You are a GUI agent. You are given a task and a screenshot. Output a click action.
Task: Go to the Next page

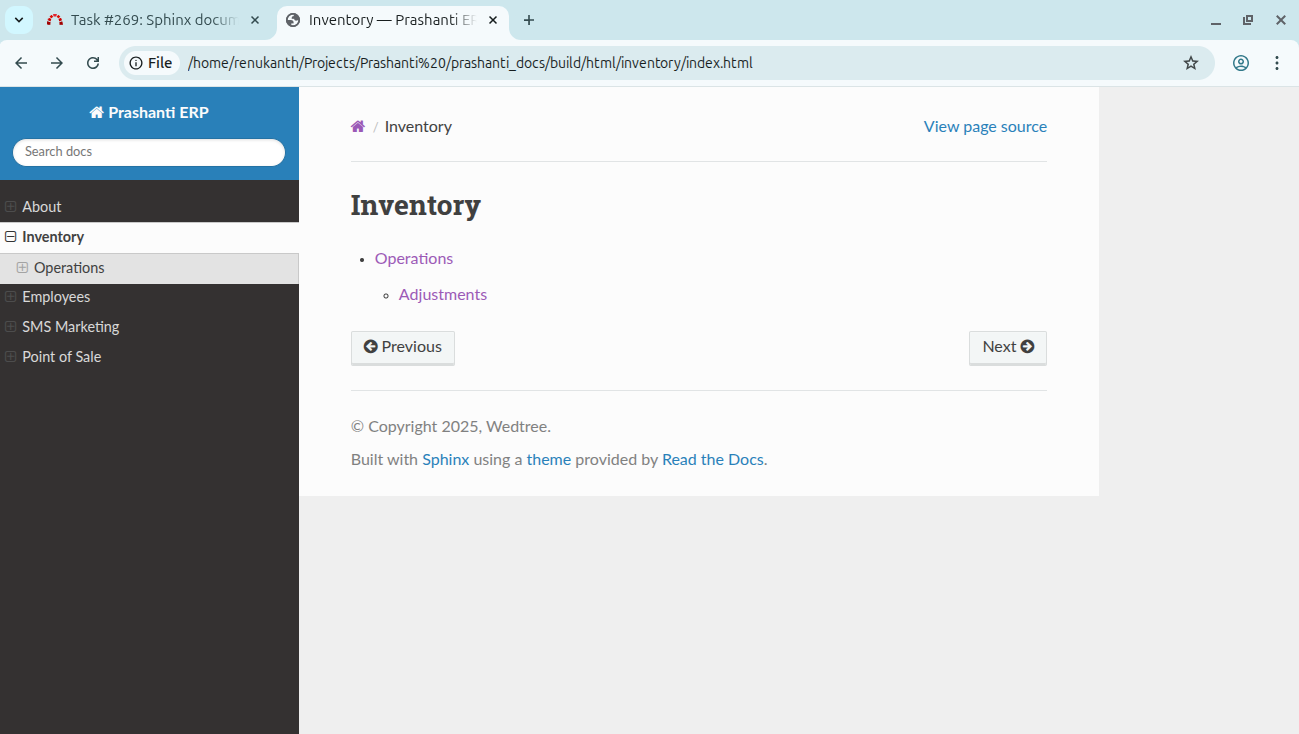[1007, 347]
